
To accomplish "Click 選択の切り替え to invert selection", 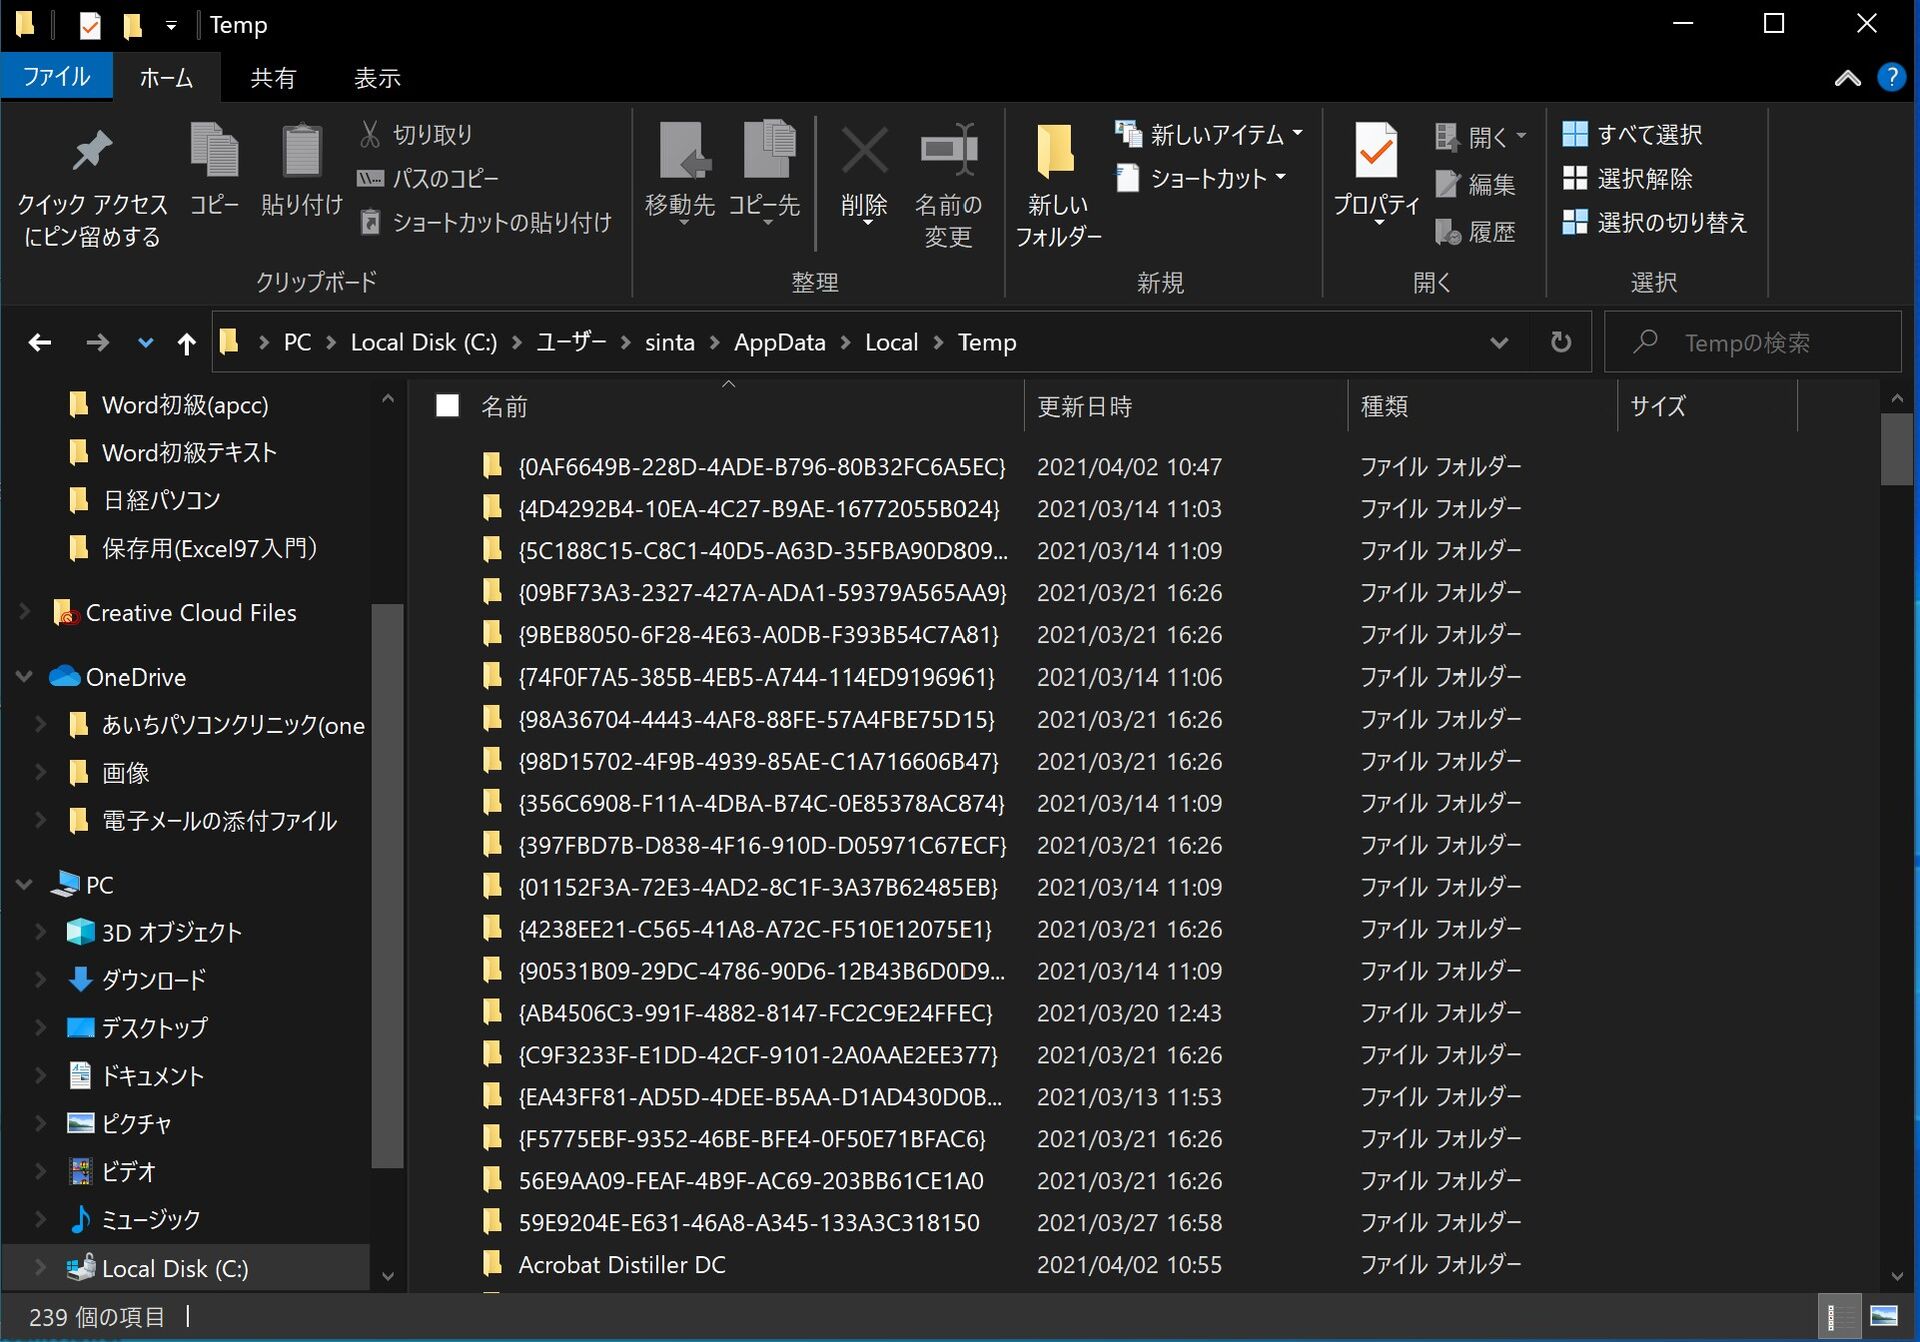I will [x=1656, y=222].
